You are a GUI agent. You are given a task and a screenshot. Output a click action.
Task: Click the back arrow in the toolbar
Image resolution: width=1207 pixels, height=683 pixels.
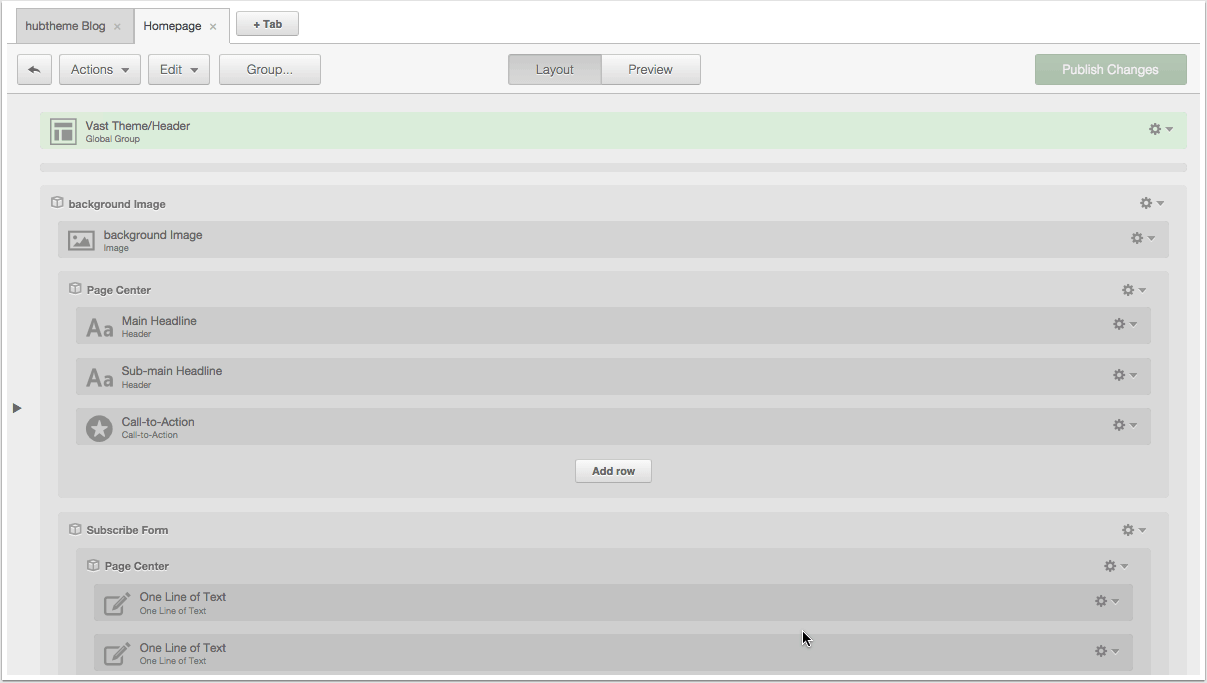click(34, 69)
